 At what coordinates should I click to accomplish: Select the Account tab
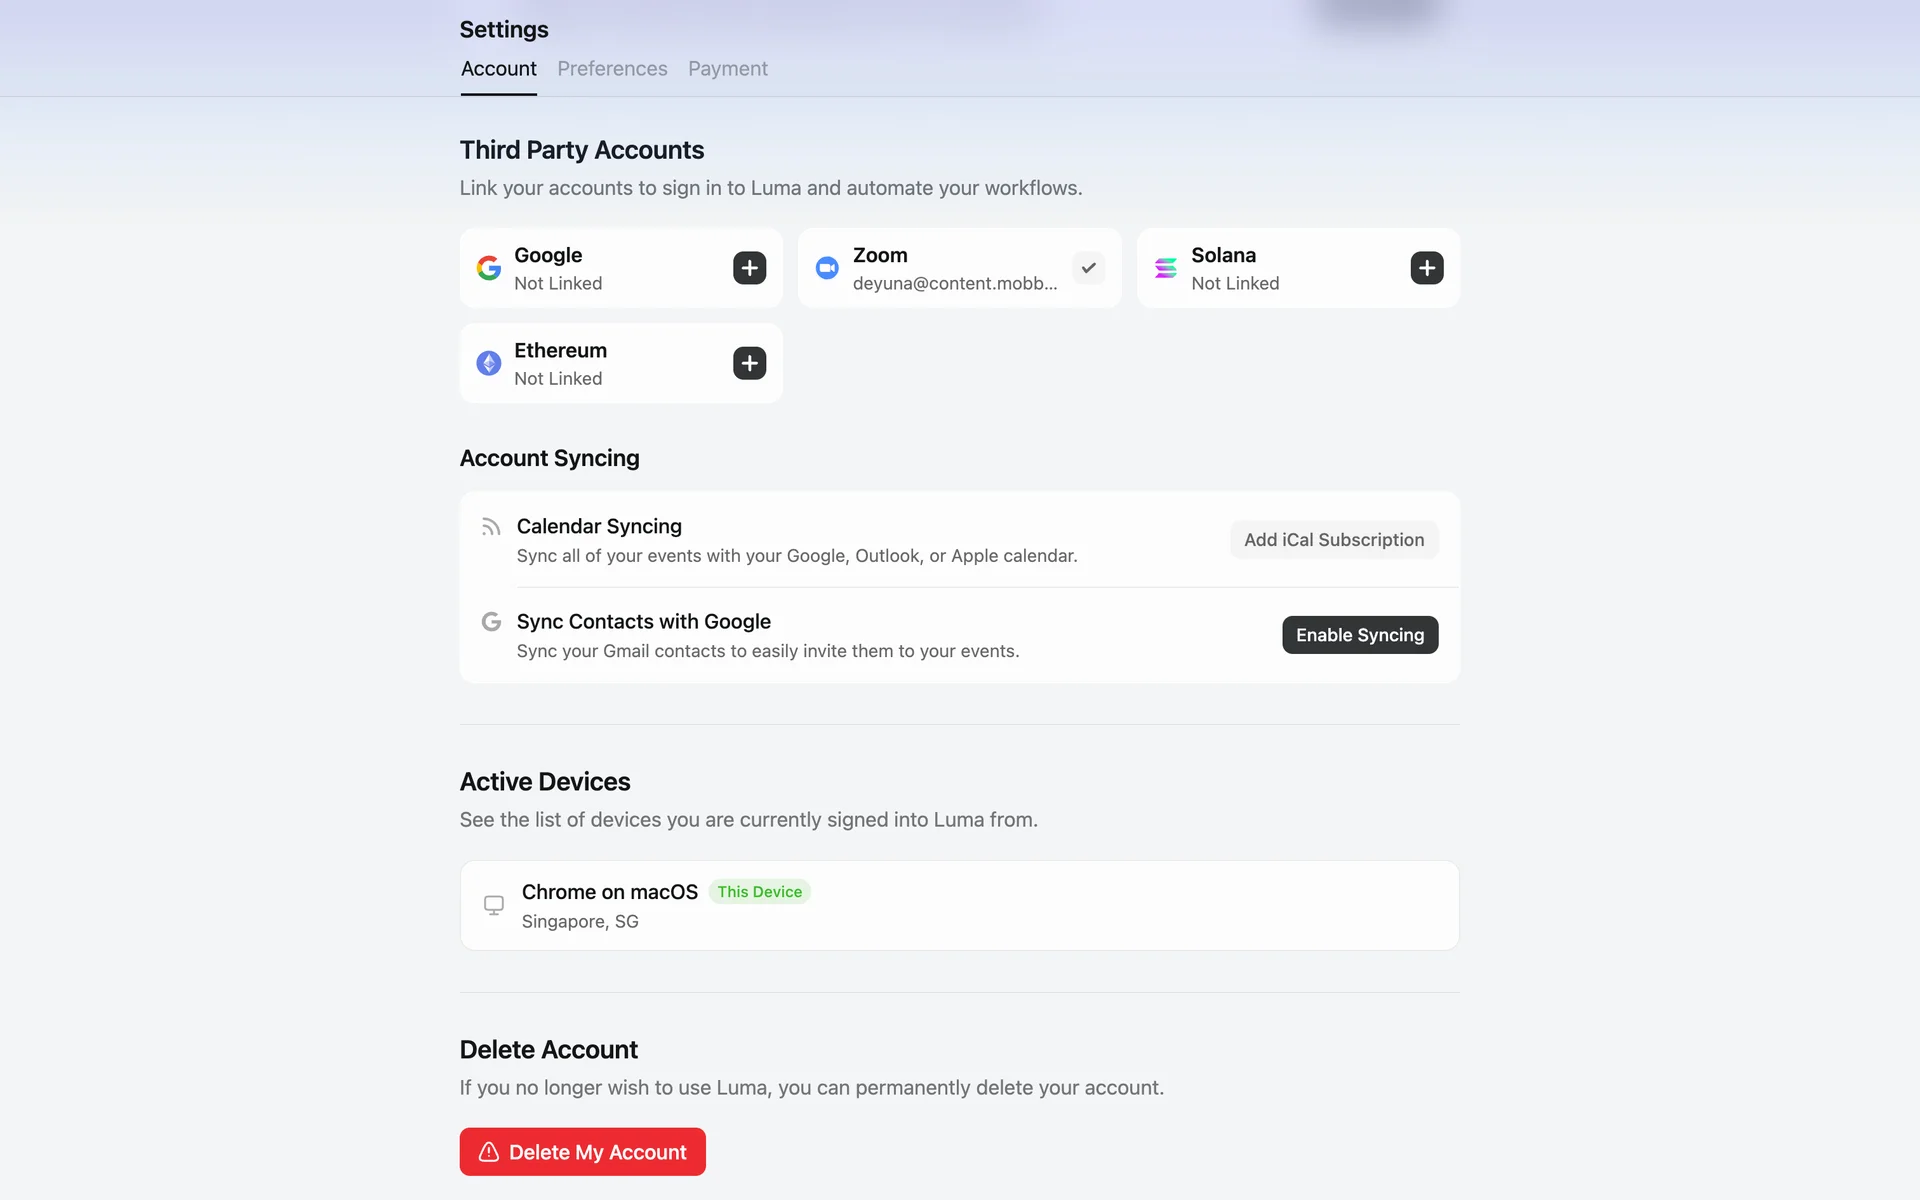tap(498, 69)
